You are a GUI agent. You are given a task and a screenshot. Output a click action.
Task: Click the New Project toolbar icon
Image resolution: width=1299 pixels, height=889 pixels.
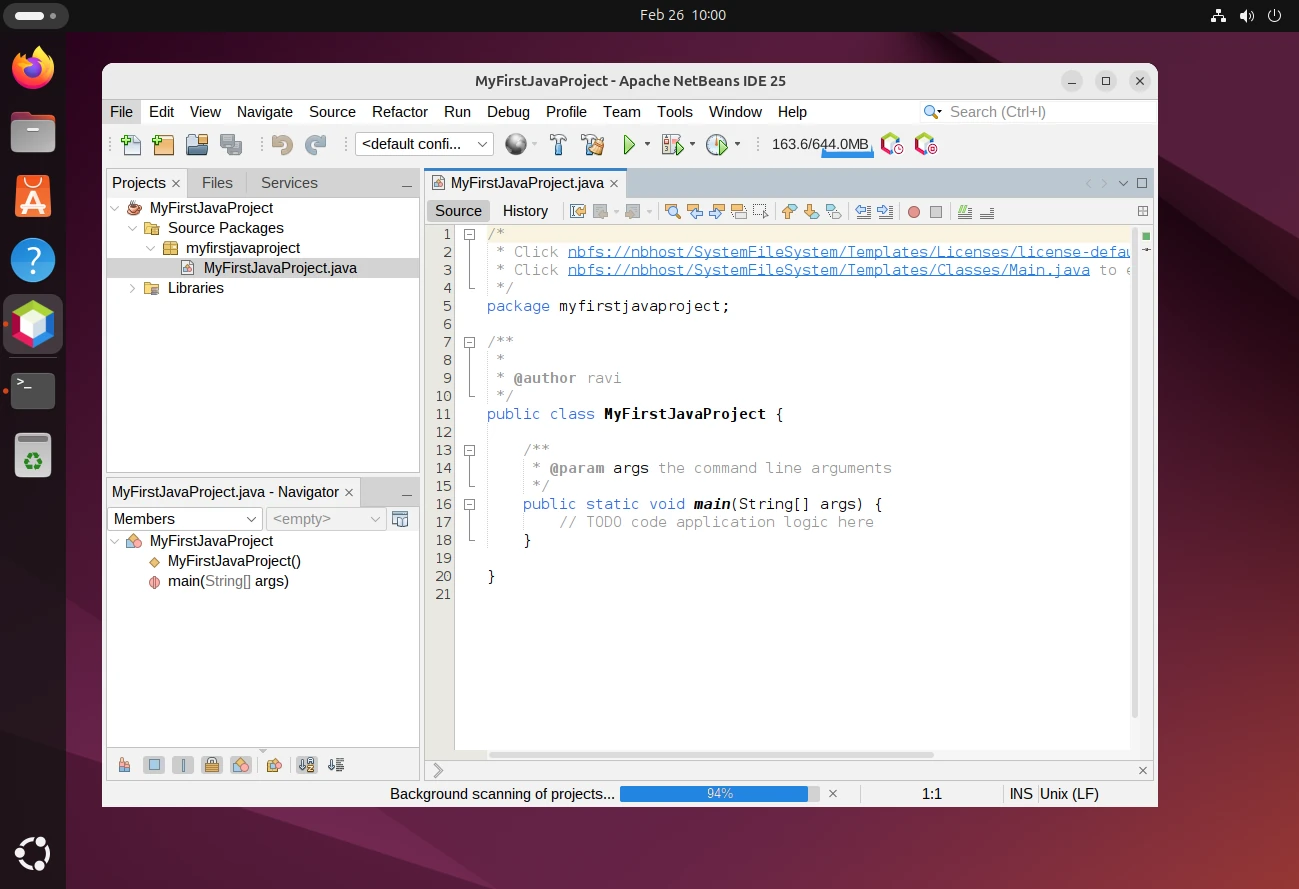click(163, 145)
